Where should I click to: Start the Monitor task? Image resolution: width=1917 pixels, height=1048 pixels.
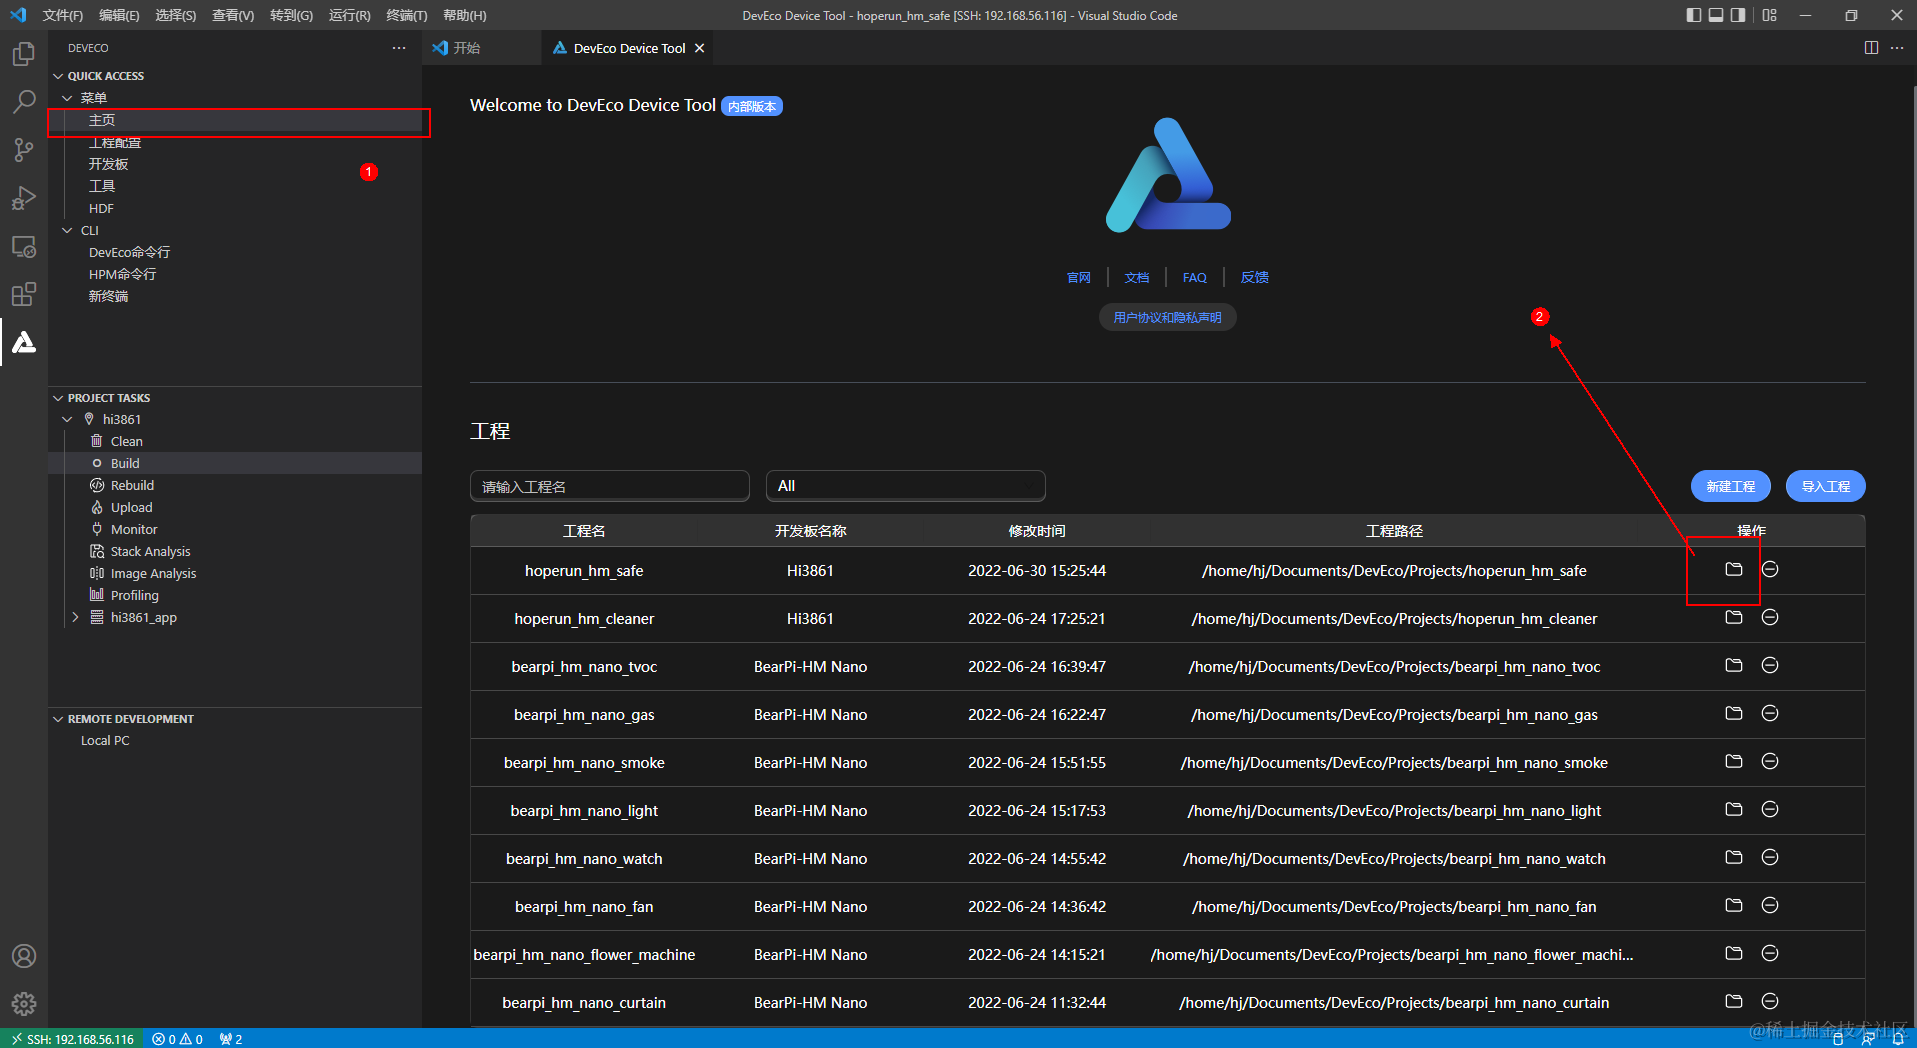(x=134, y=530)
